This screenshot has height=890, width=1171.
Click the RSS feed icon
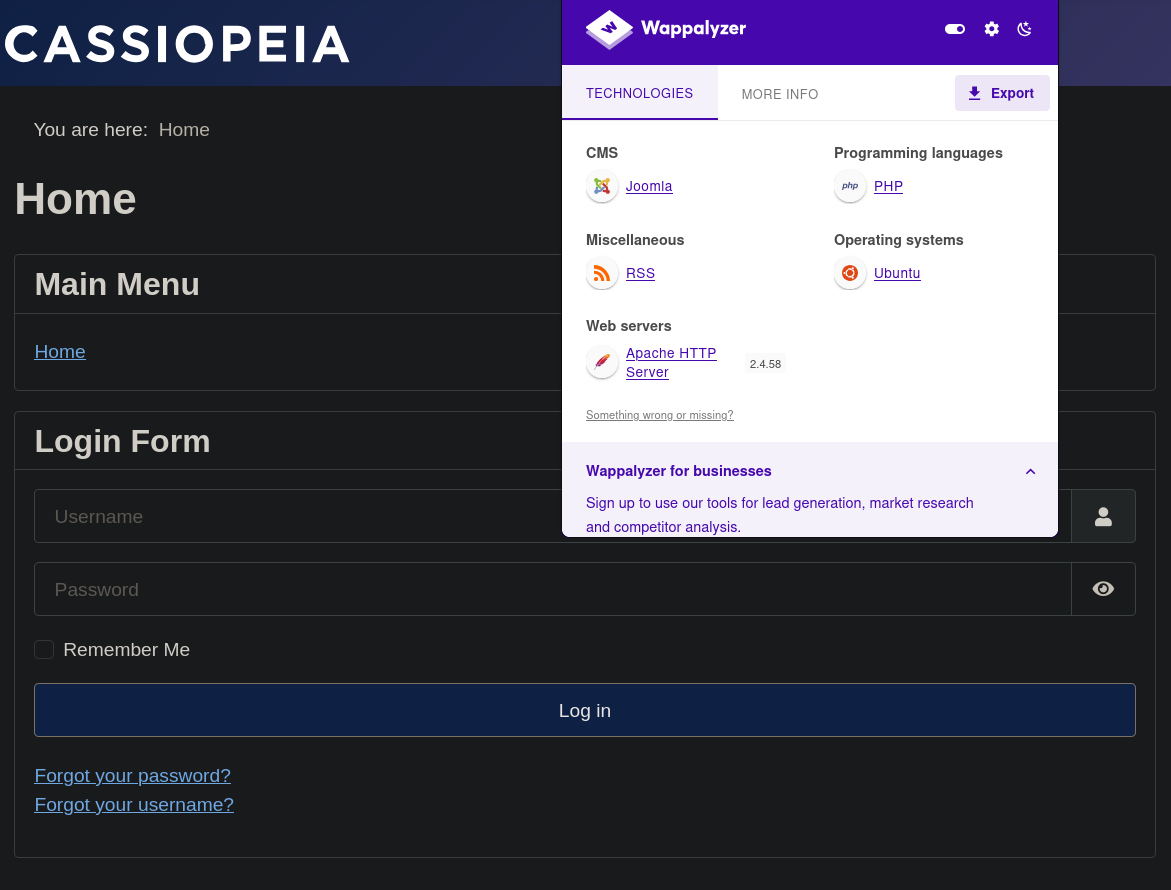[x=602, y=273]
